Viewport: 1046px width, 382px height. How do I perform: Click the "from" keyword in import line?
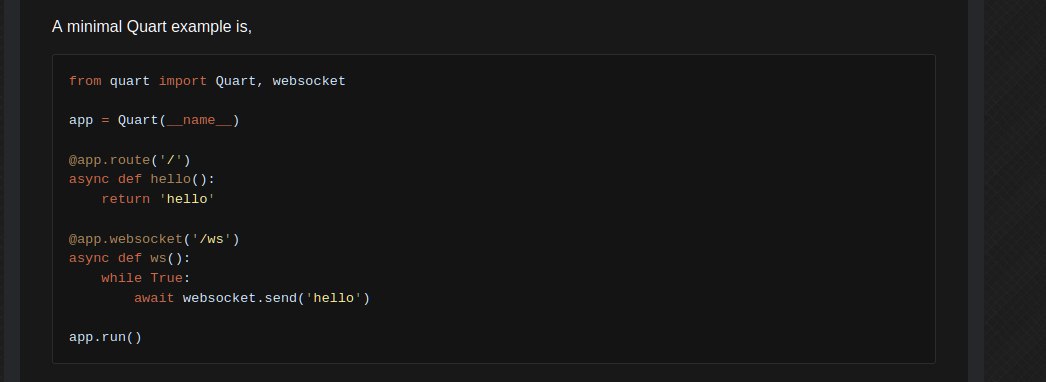[85, 81]
